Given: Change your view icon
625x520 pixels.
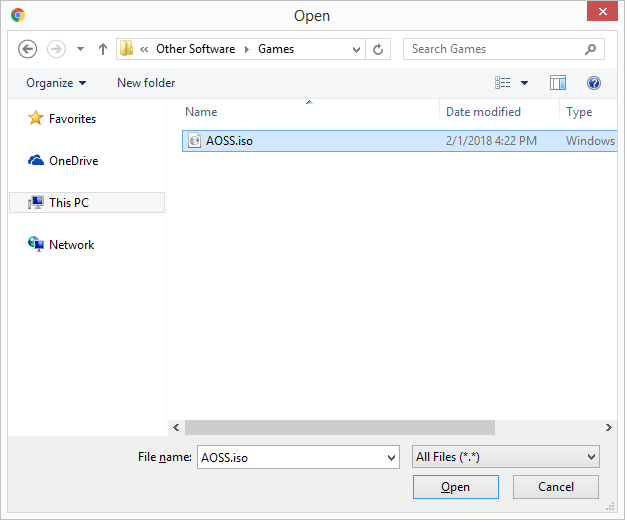Looking at the screenshot, I should (502, 82).
